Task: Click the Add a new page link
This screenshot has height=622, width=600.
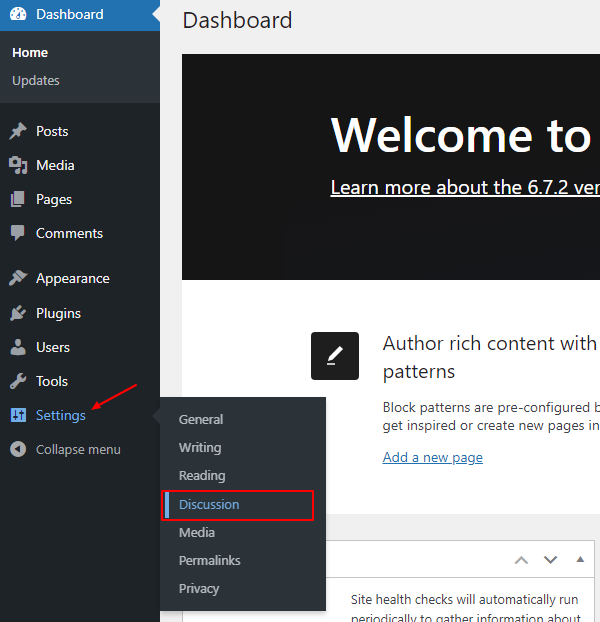Action: 433,457
